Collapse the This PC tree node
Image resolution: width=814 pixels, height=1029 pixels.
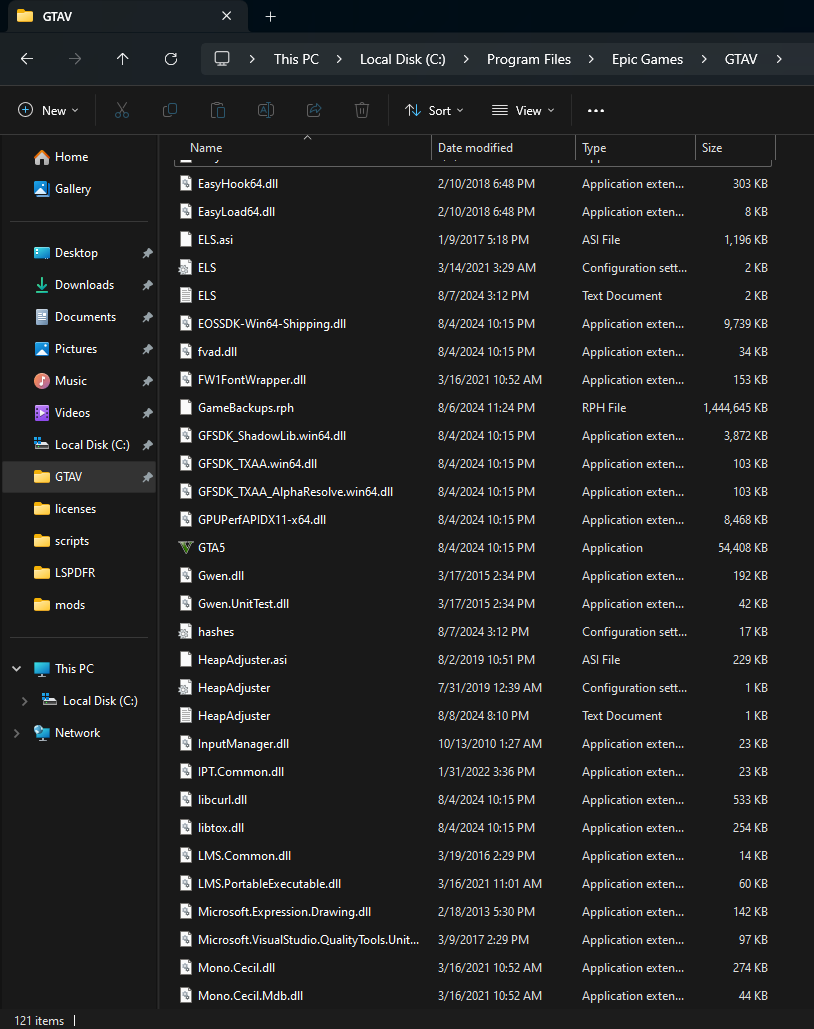[x=16, y=669]
